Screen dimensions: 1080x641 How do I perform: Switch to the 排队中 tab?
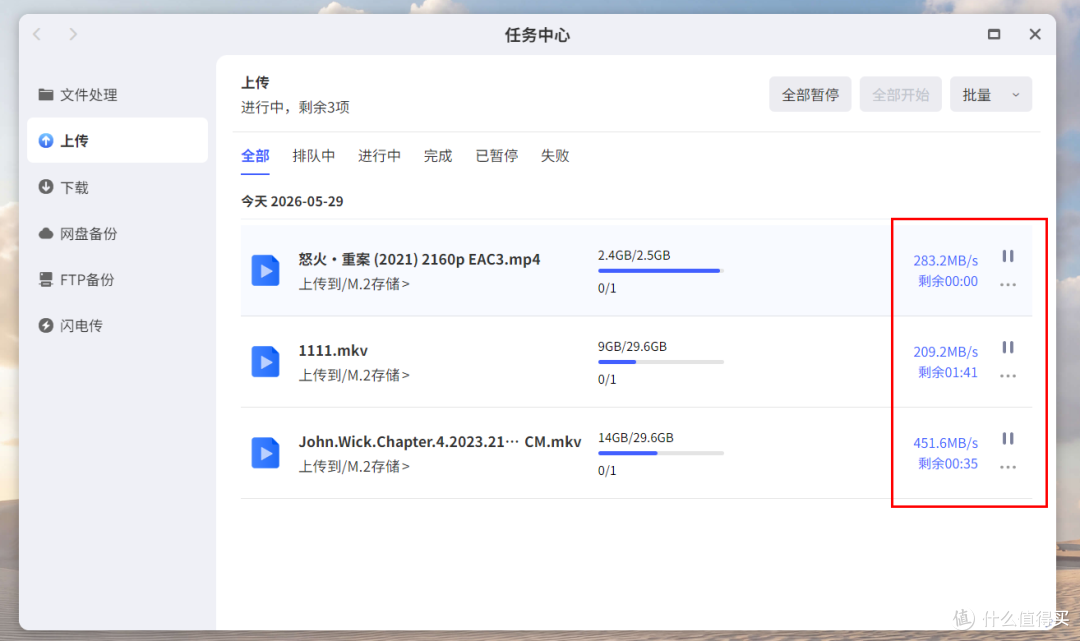tap(313, 156)
